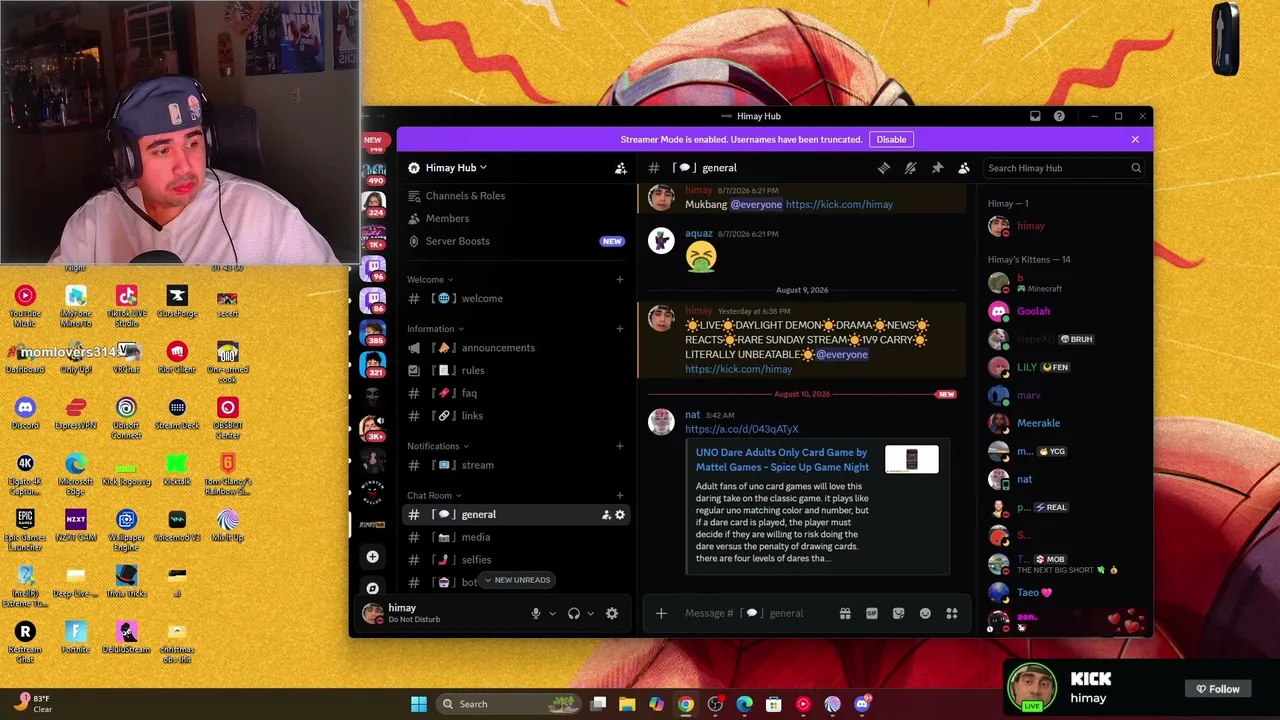Toggle notification settings bell in the channel header
Image resolution: width=1280 pixels, height=720 pixels.
tap(910, 168)
